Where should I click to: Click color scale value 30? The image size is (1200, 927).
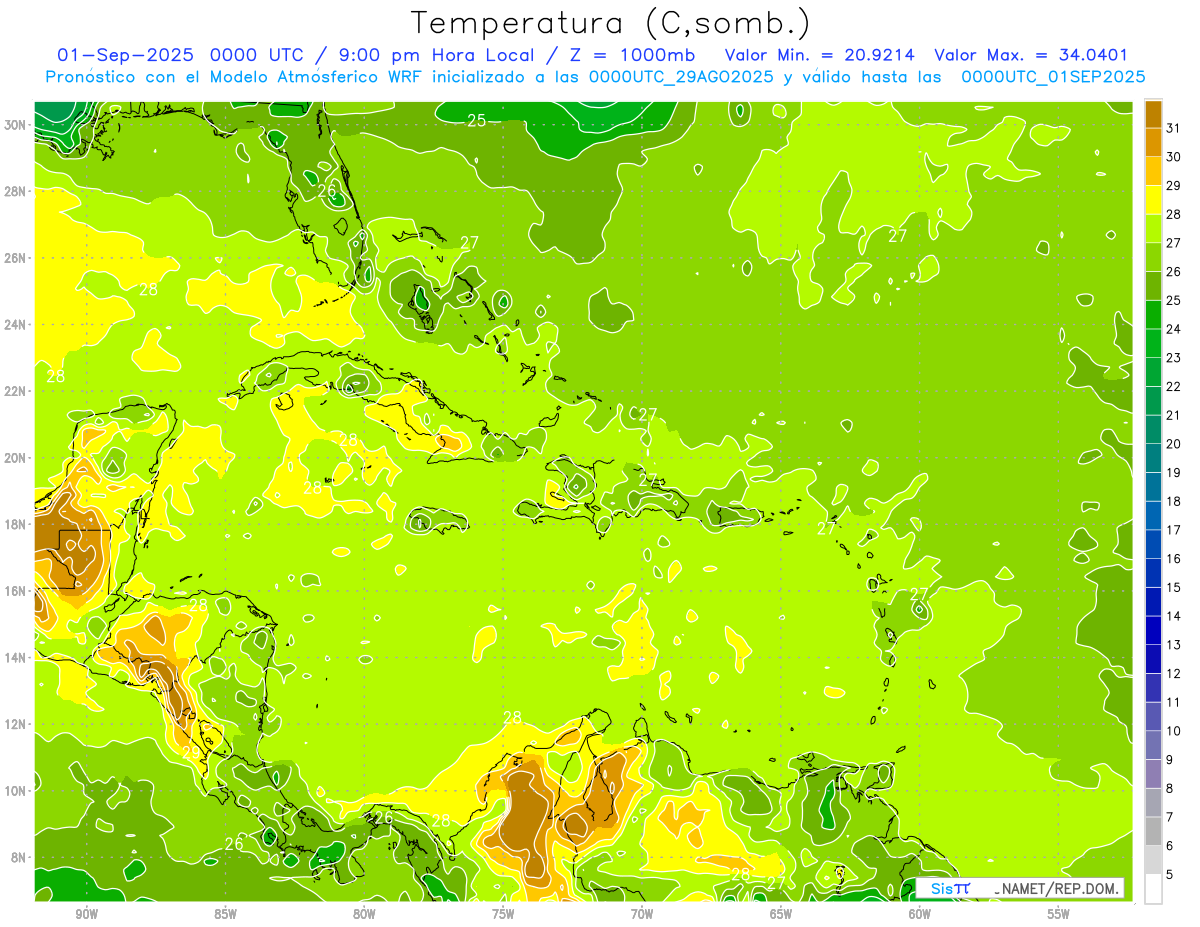point(1174,157)
